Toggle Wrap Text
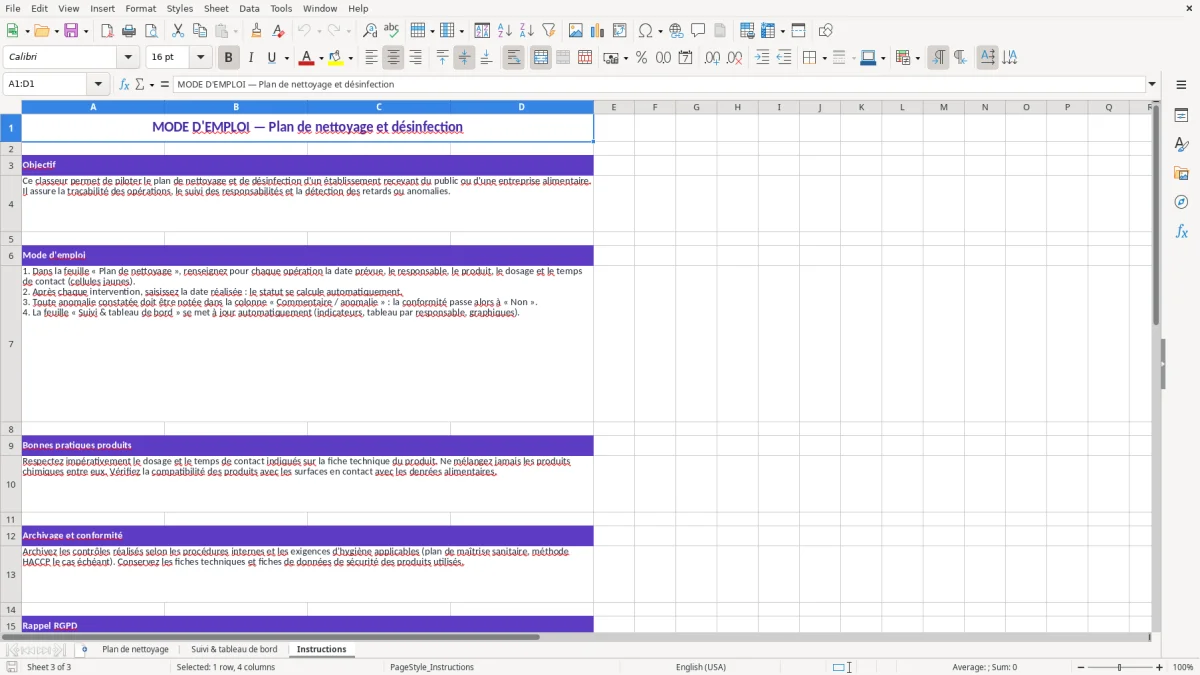Viewport: 1200px width, 675px height. (x=514, y=58)
